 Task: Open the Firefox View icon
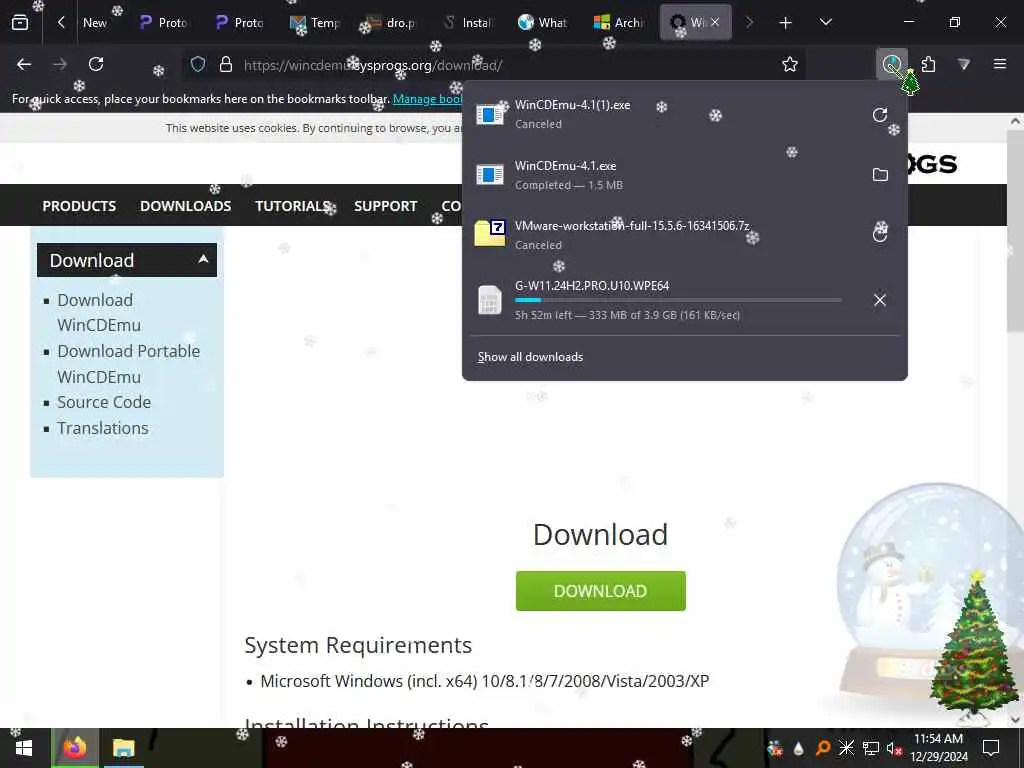[20, 23]
